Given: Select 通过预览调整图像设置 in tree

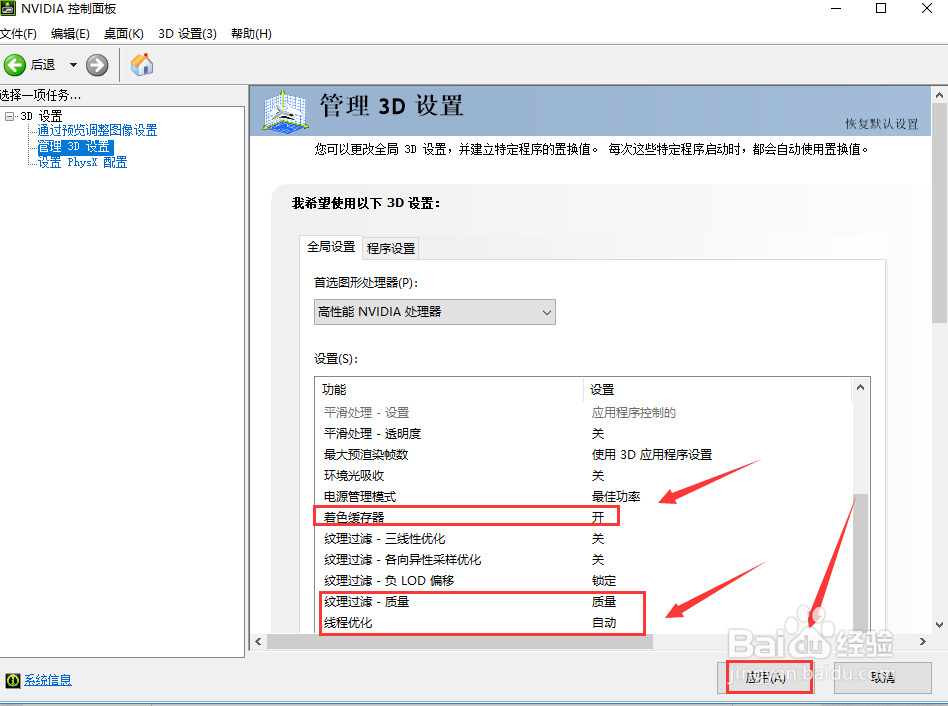Looking at the screenshot, I should coord(97,130).
